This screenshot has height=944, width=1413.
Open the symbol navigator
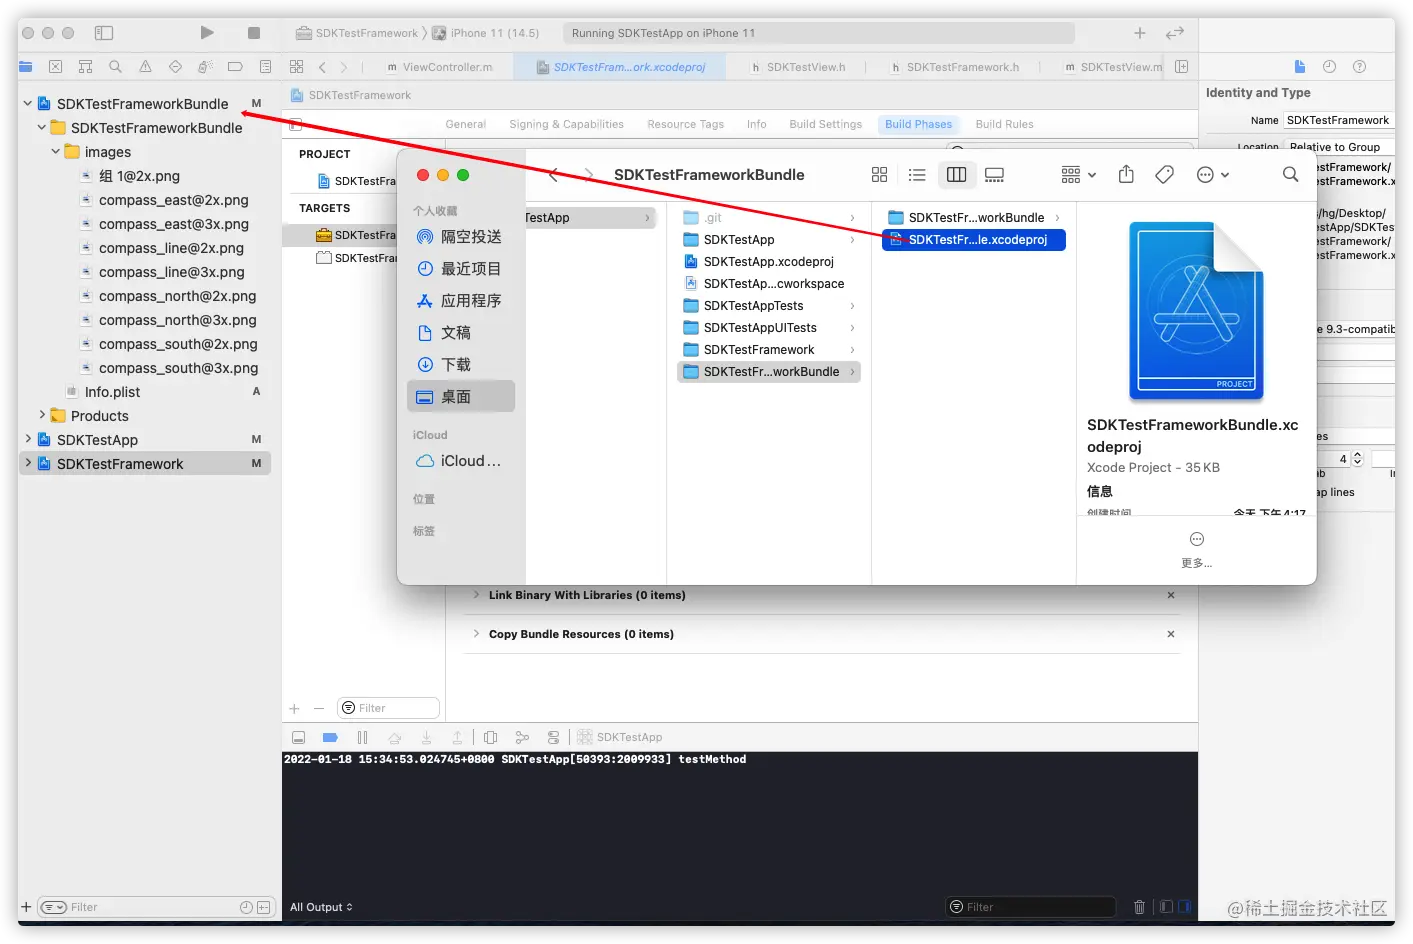tap(86, 67)
